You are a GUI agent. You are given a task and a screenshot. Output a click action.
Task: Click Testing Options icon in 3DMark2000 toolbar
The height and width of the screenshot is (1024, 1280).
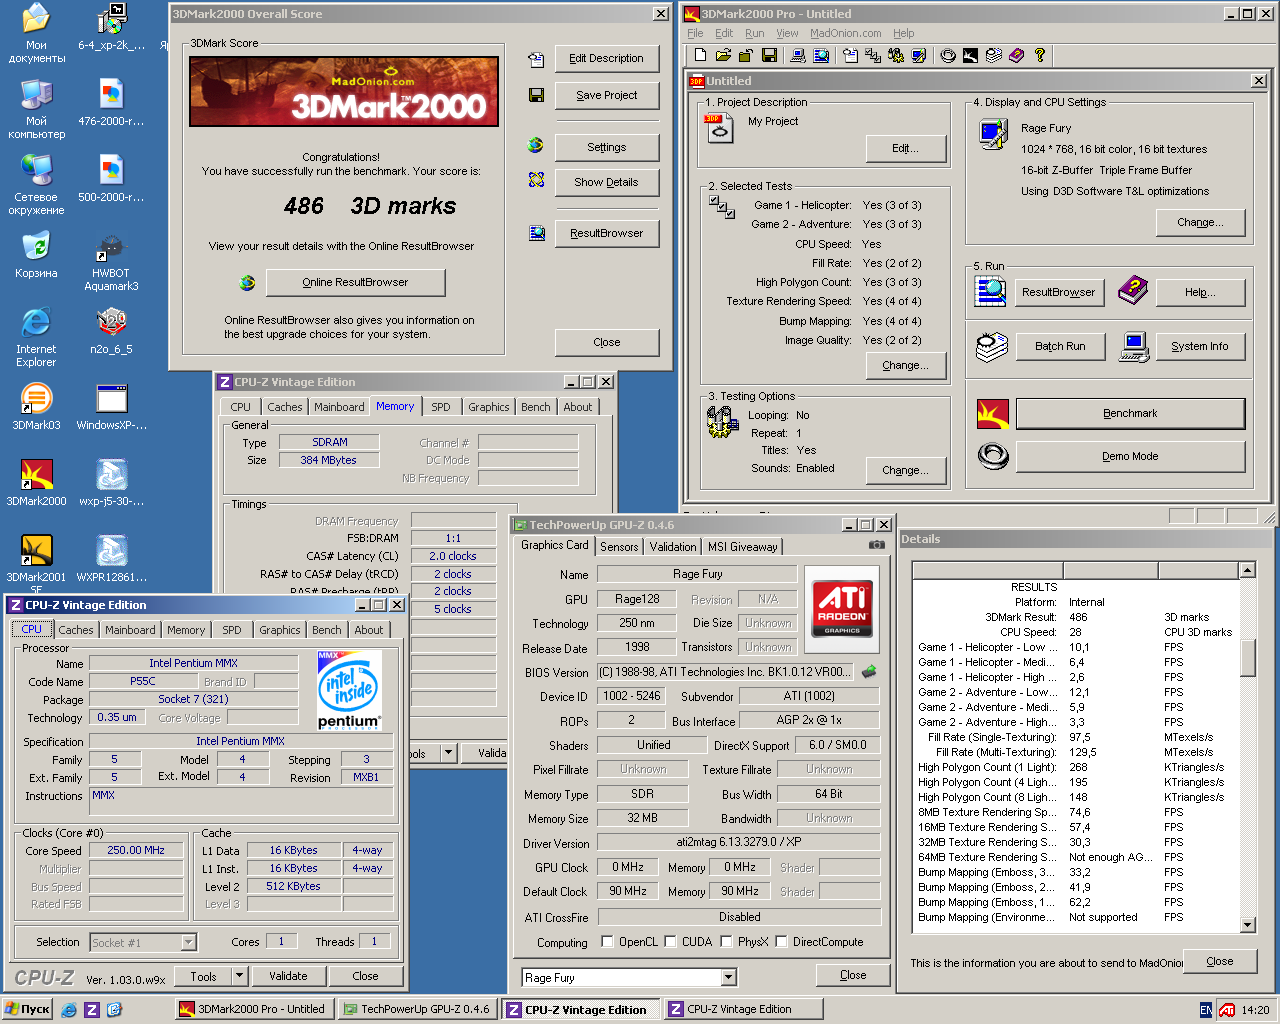click(896, 55)
